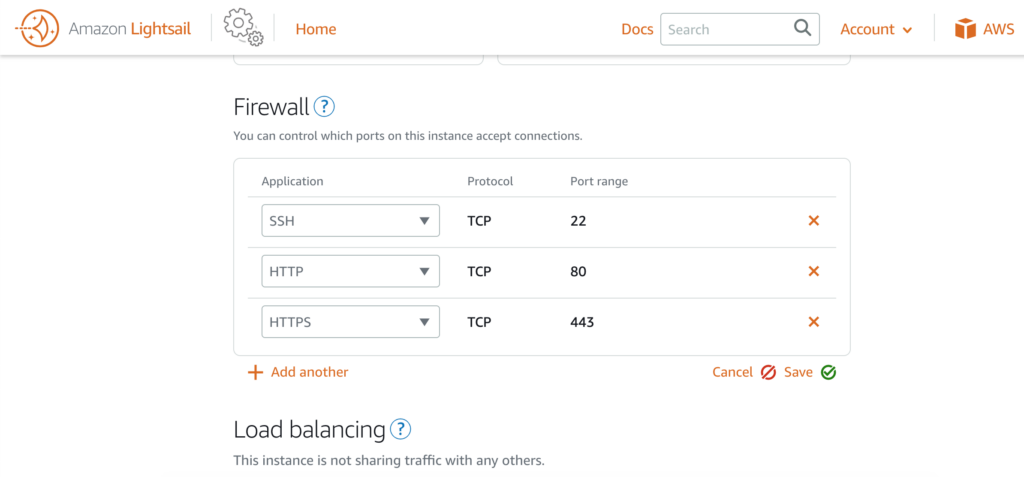Screen dimensions: 1024x477
Task: Click the red Cancel circle icon
Action: [x=768, y=372]
